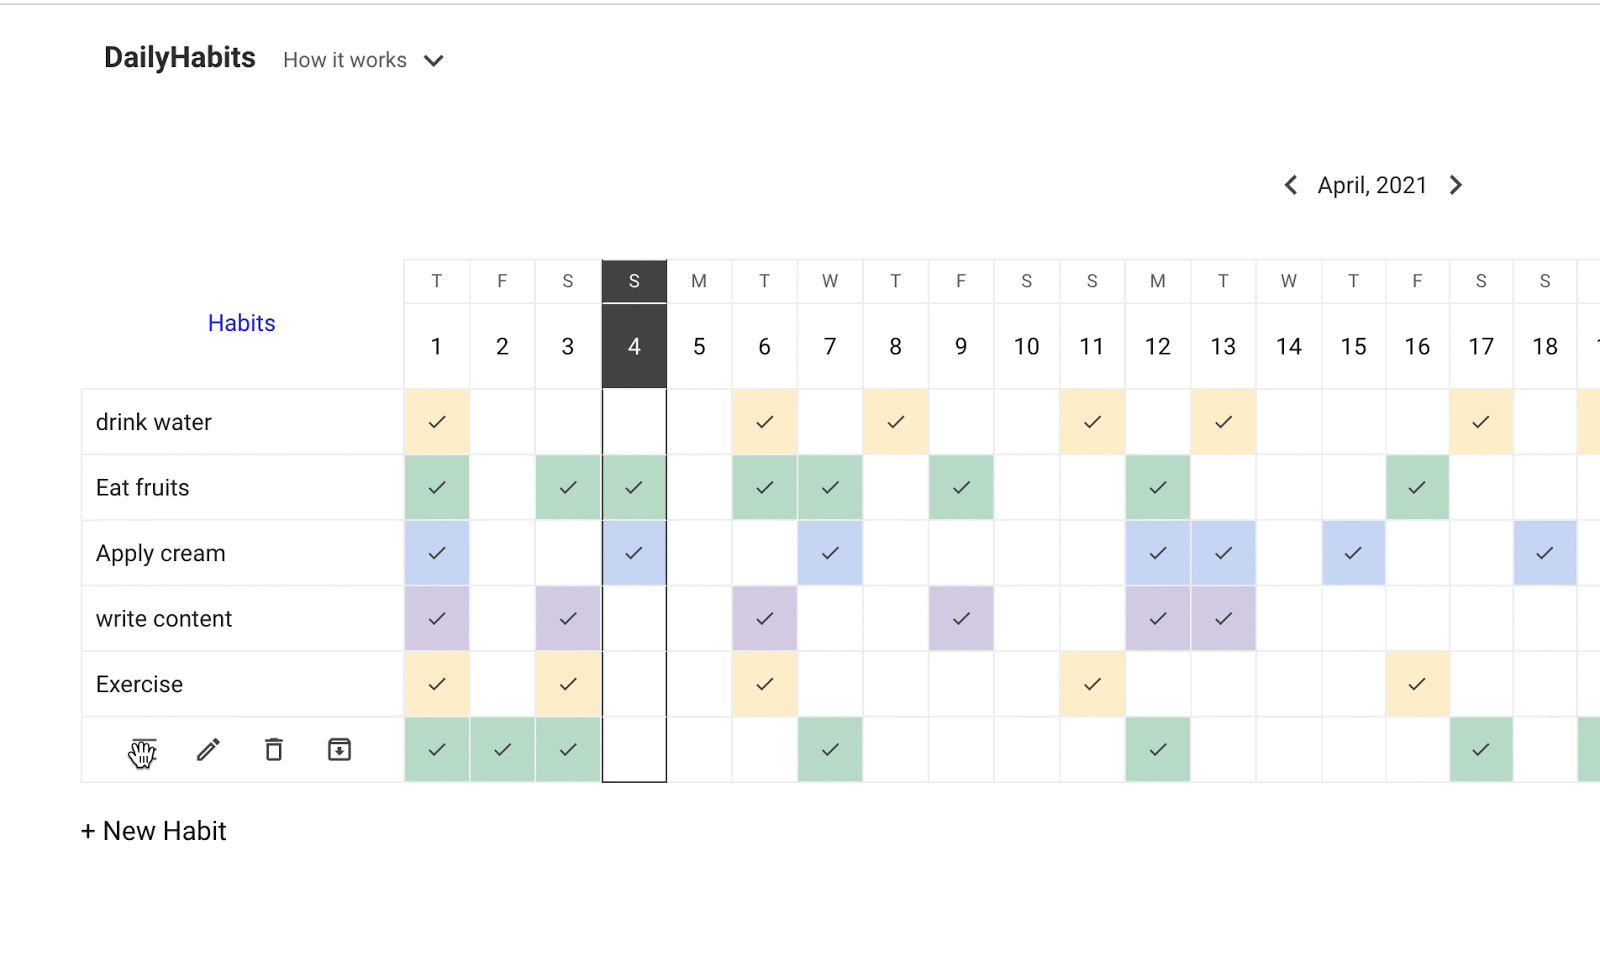Viewport: 1600px width, 956px height.
Task: Click the archive habit icon
Action: pos(339,750)
